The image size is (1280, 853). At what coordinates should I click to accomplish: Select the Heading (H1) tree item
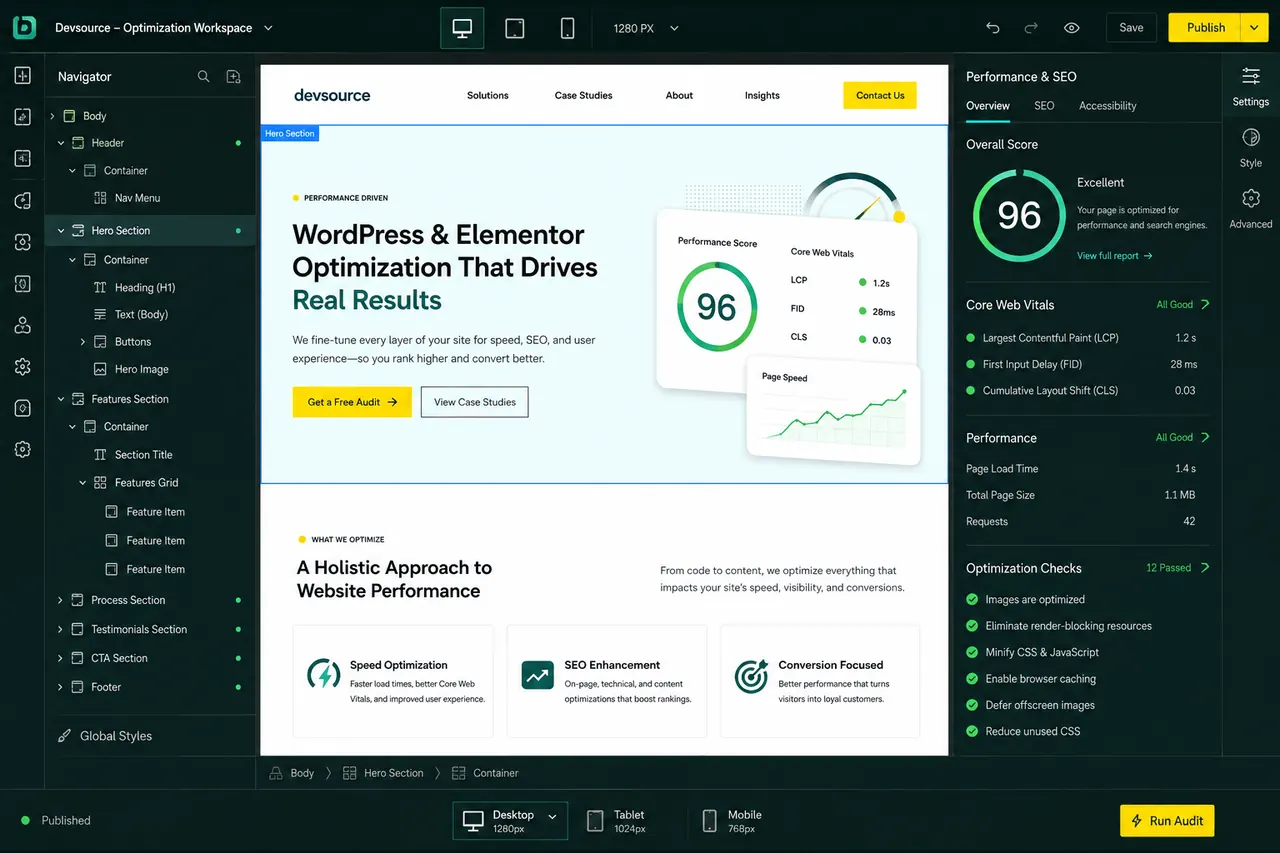(145, 288)
